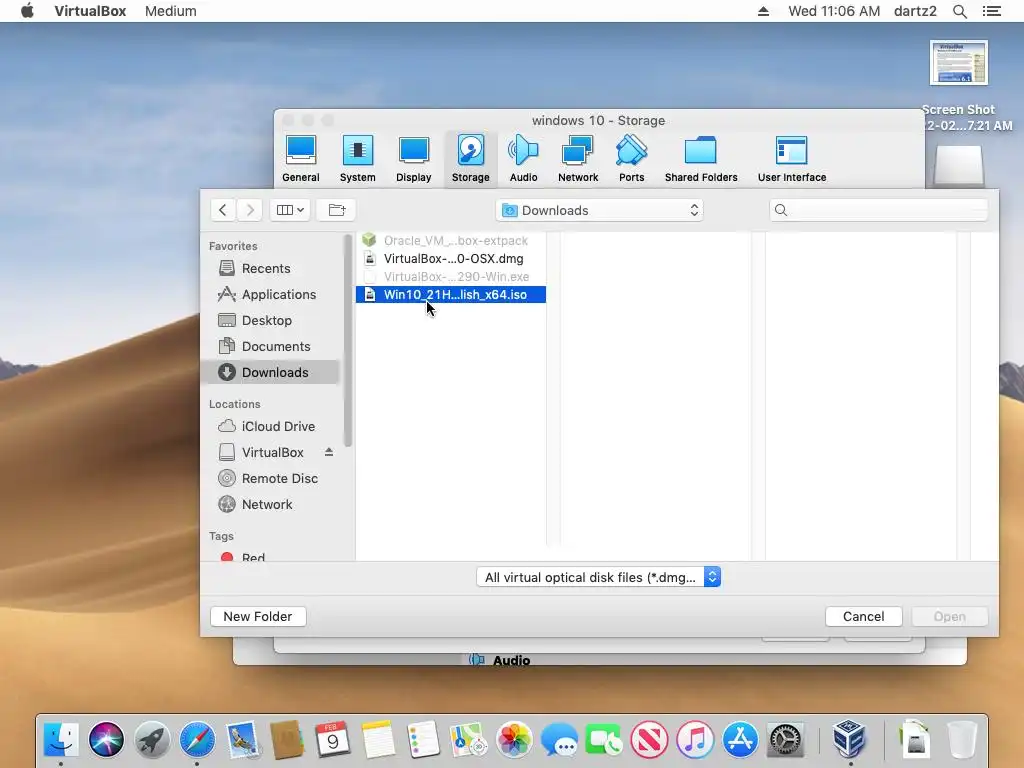1024x768 pixels.
Task: Open Messages from the Dock
Action: (559, 740)
